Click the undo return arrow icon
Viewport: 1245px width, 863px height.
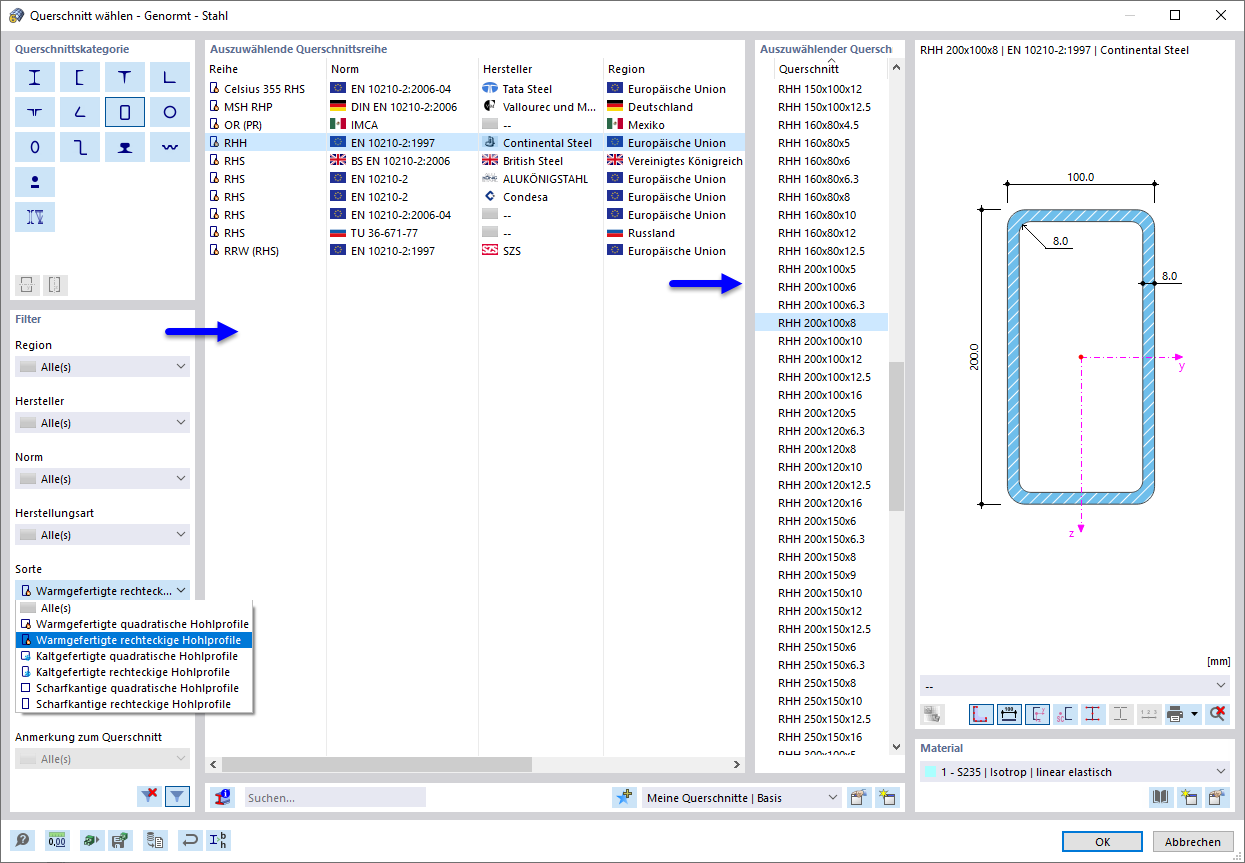coord(190,841)
